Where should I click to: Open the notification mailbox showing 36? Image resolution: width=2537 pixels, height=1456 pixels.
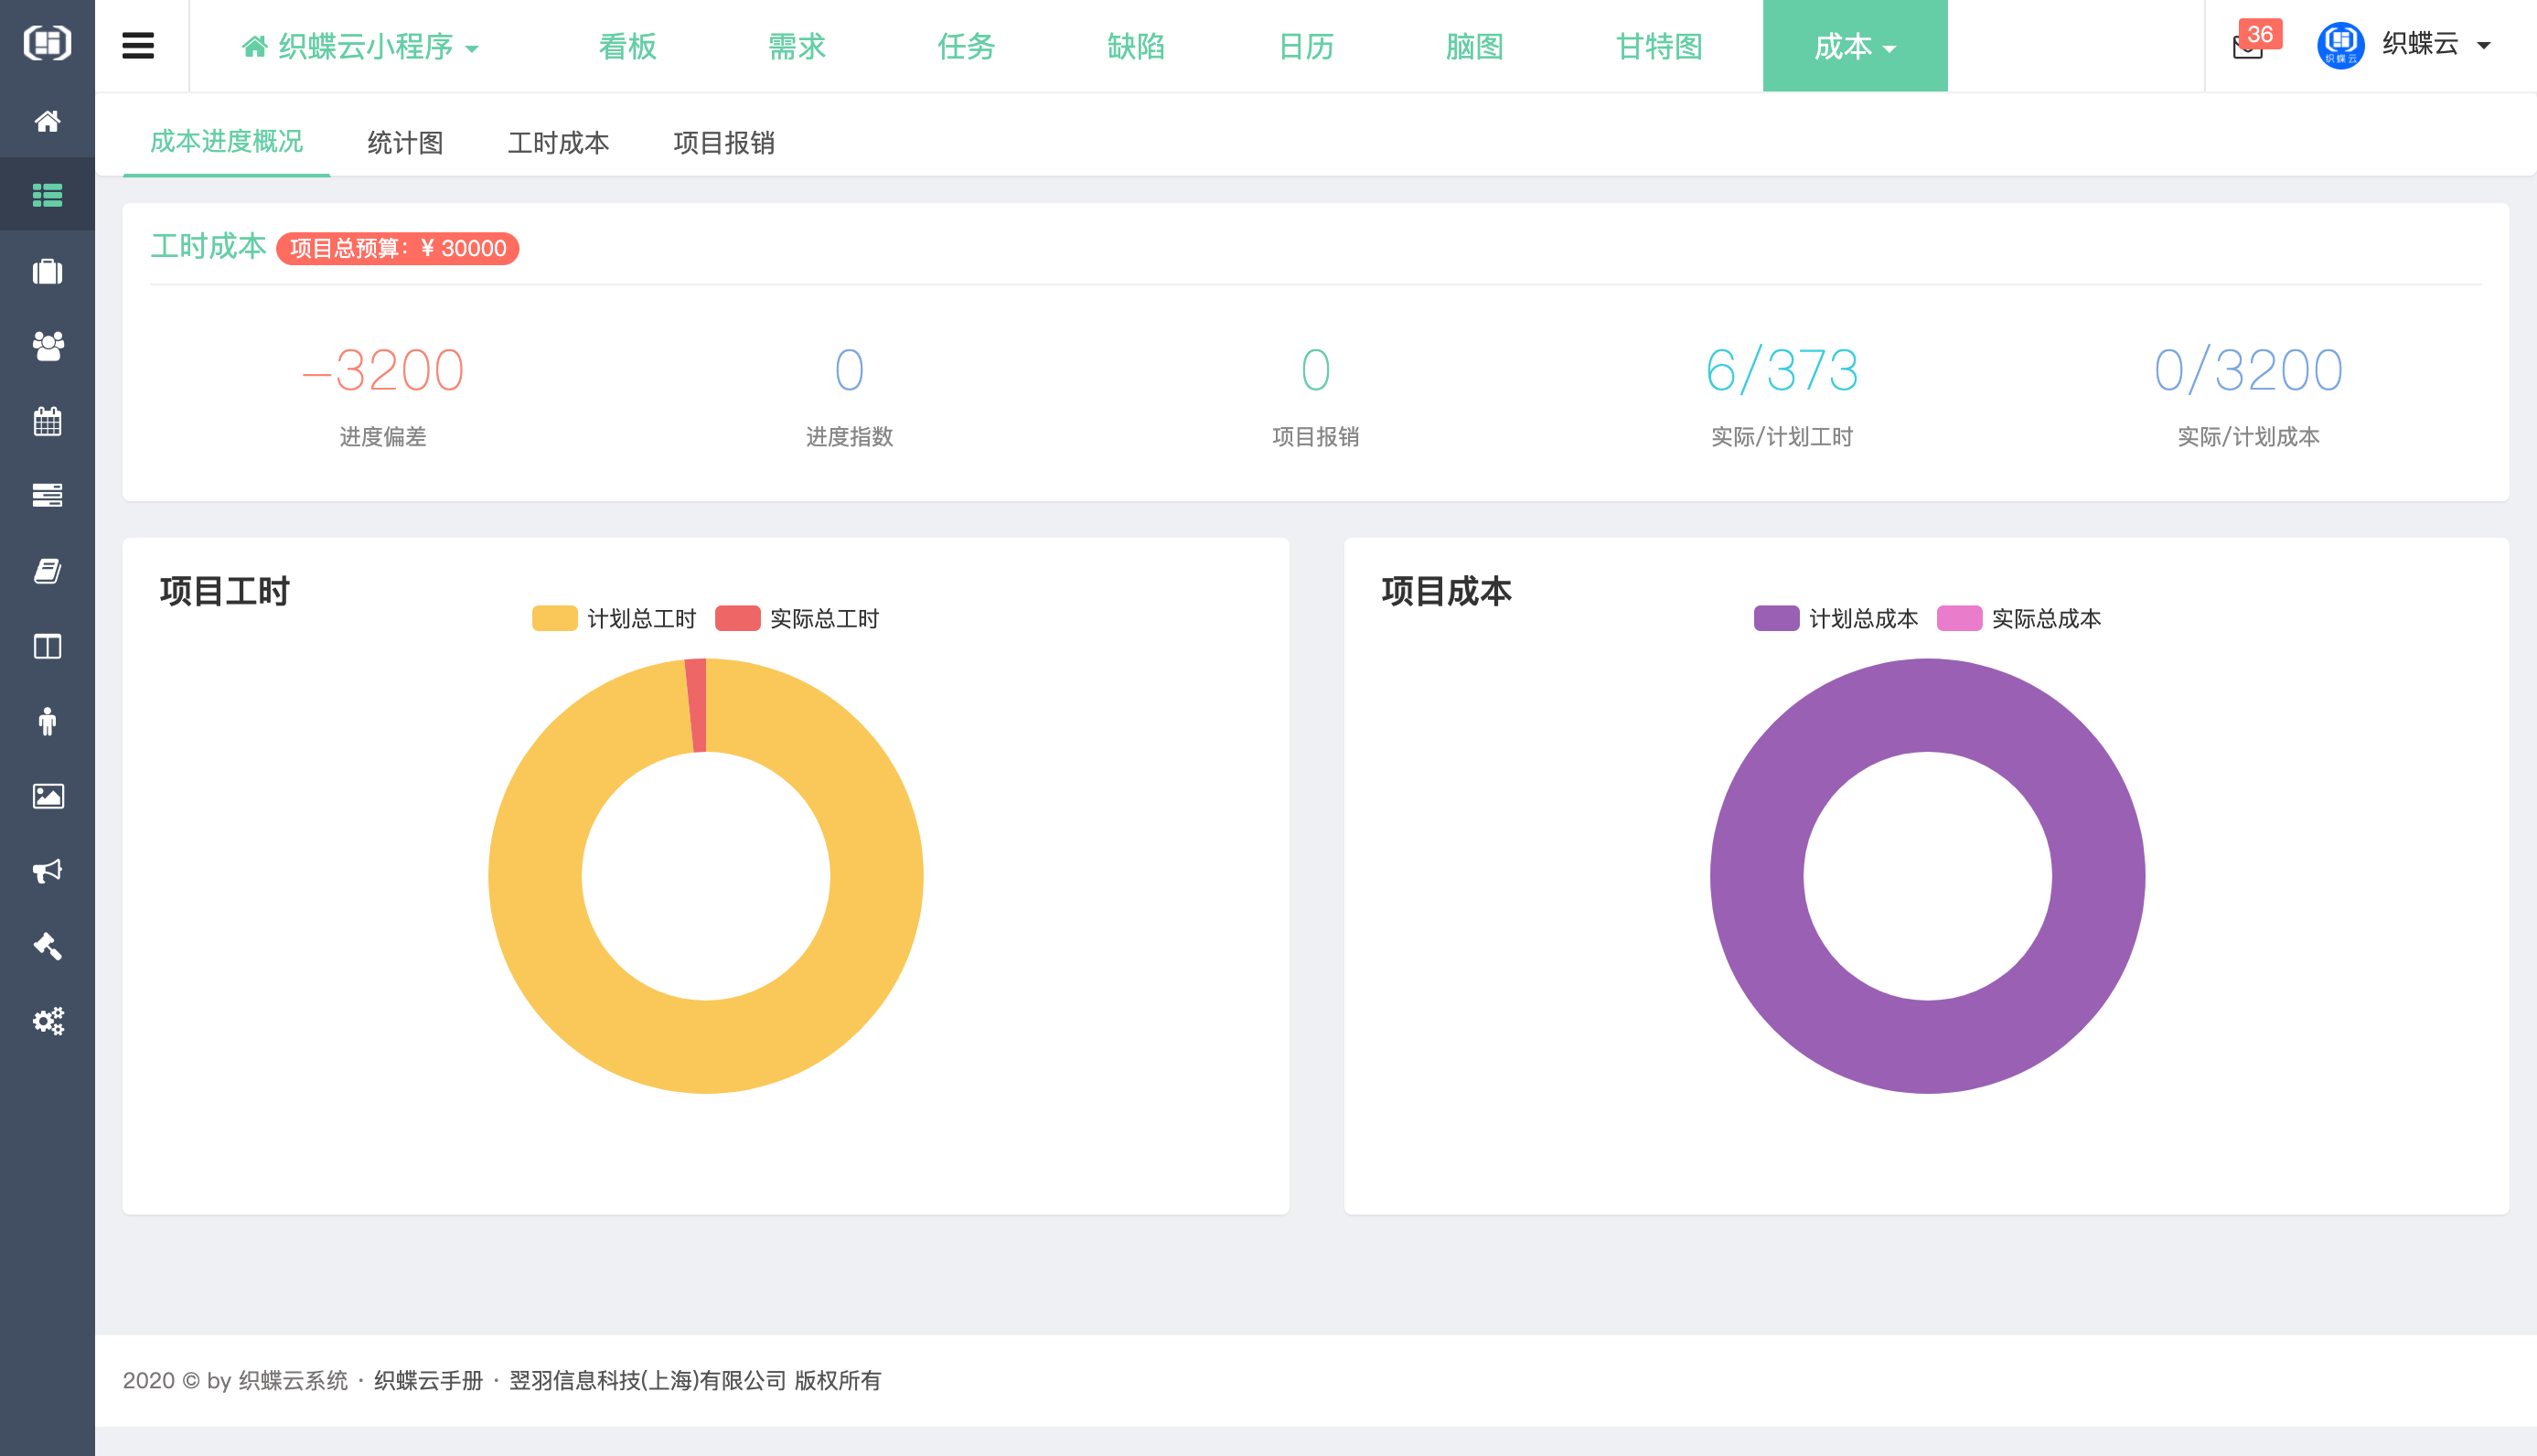pos(2249,46)
